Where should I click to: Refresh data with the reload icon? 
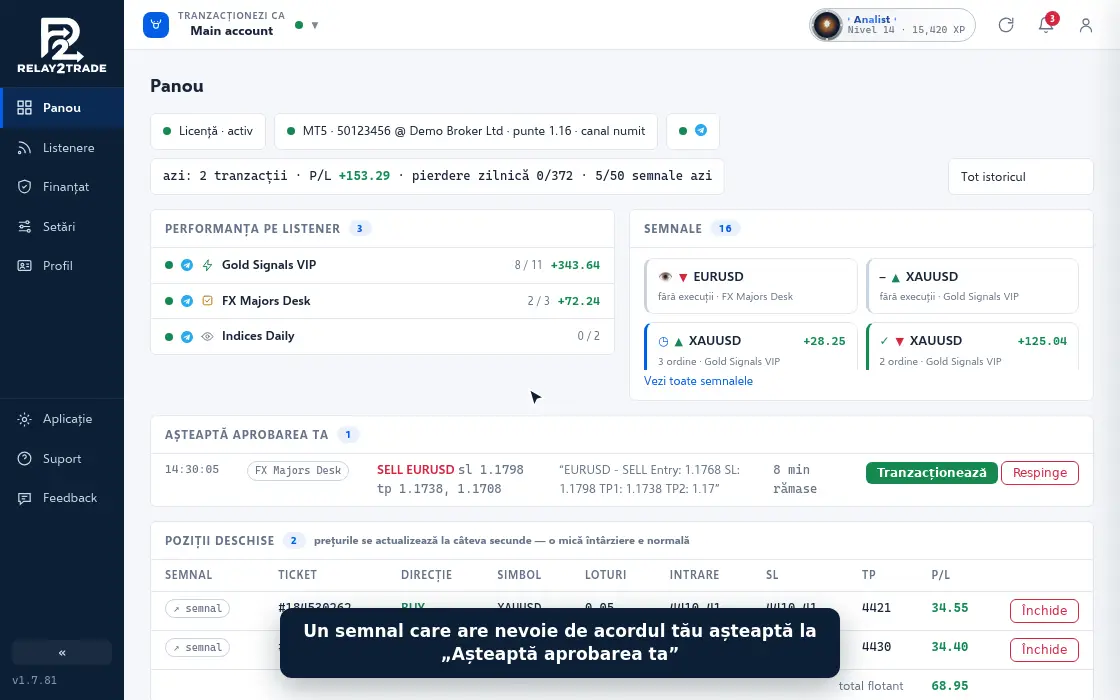(1006, 25)
